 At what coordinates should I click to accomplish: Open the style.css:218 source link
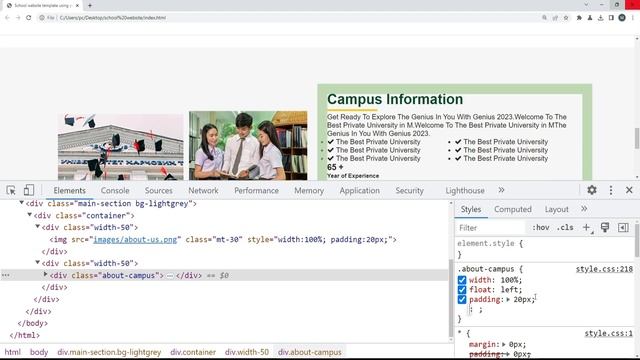coord(604,269)
